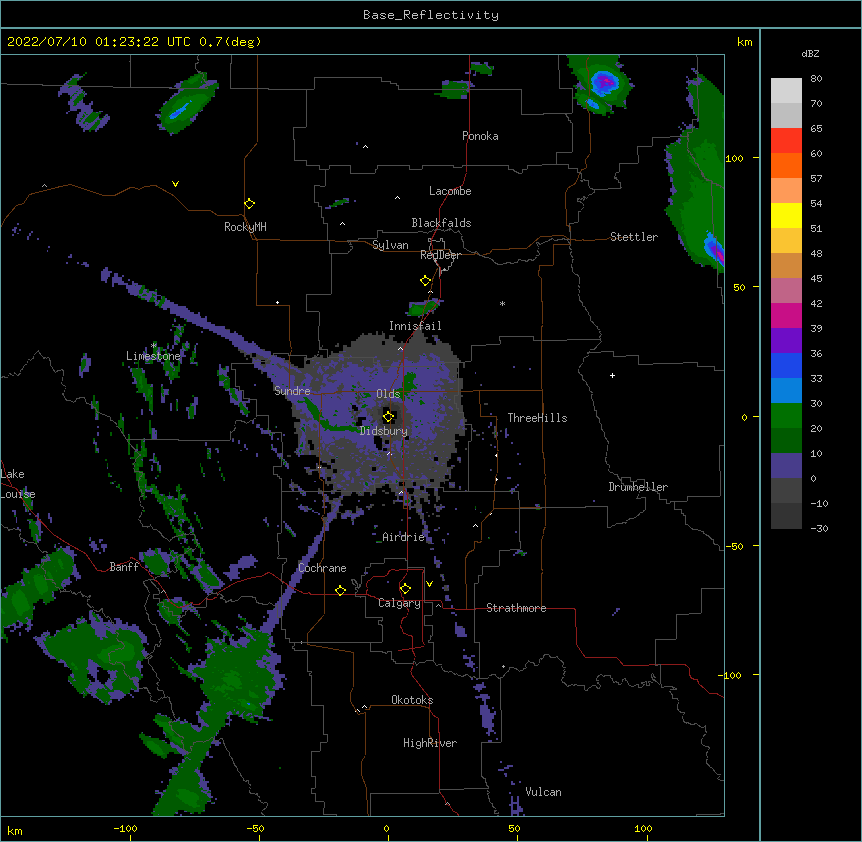Select the white asterisk above Limestone label
The width and height of the screenshot is (862, 842).
pyautogui.click(x=154, y=345)
